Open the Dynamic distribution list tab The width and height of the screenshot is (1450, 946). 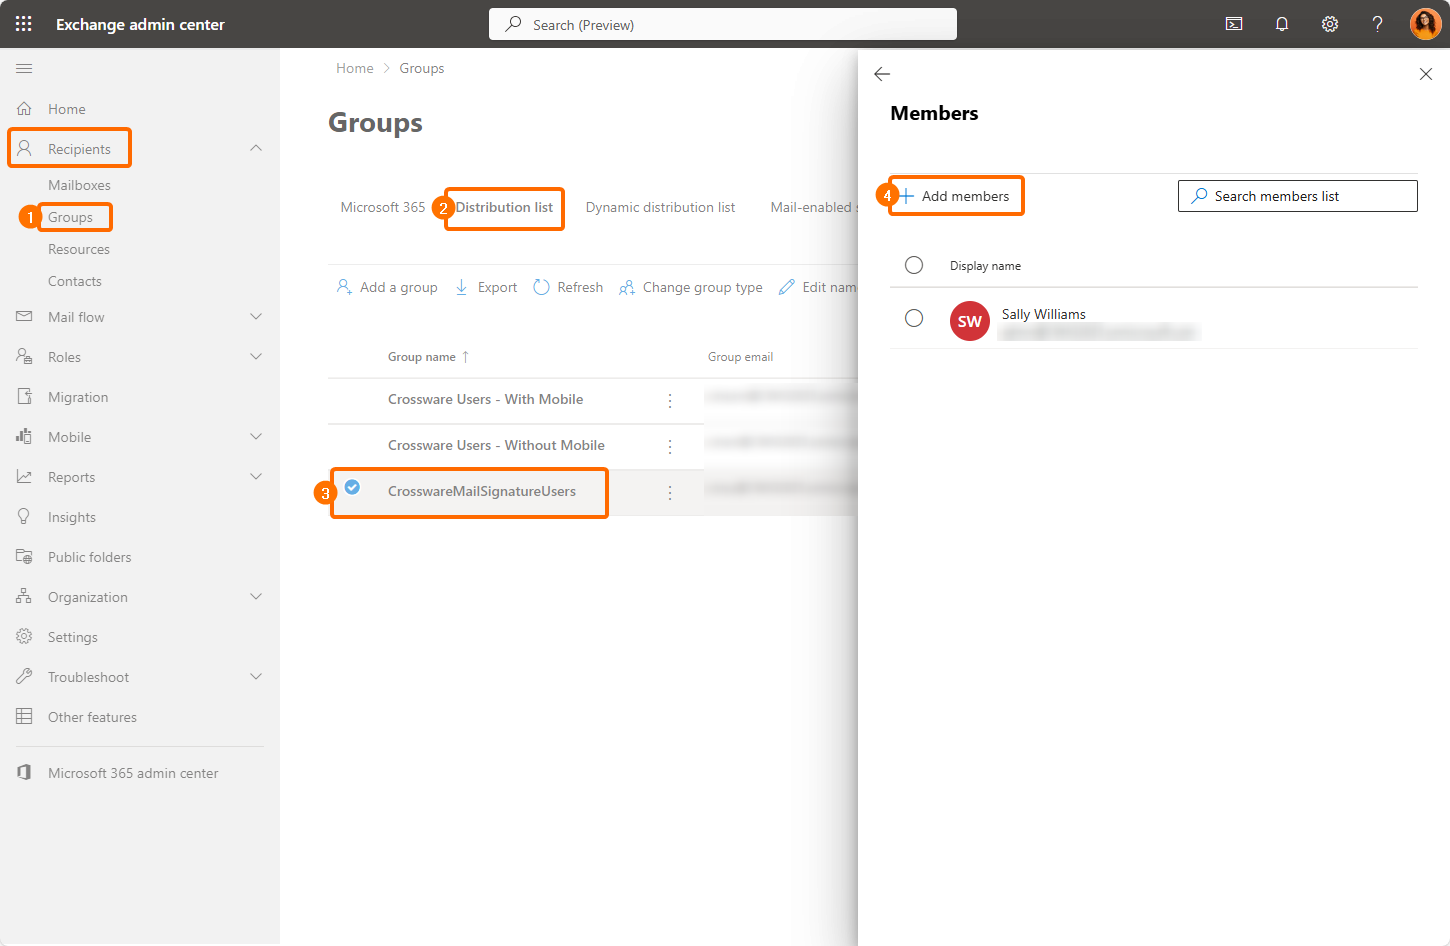(660, 208)
